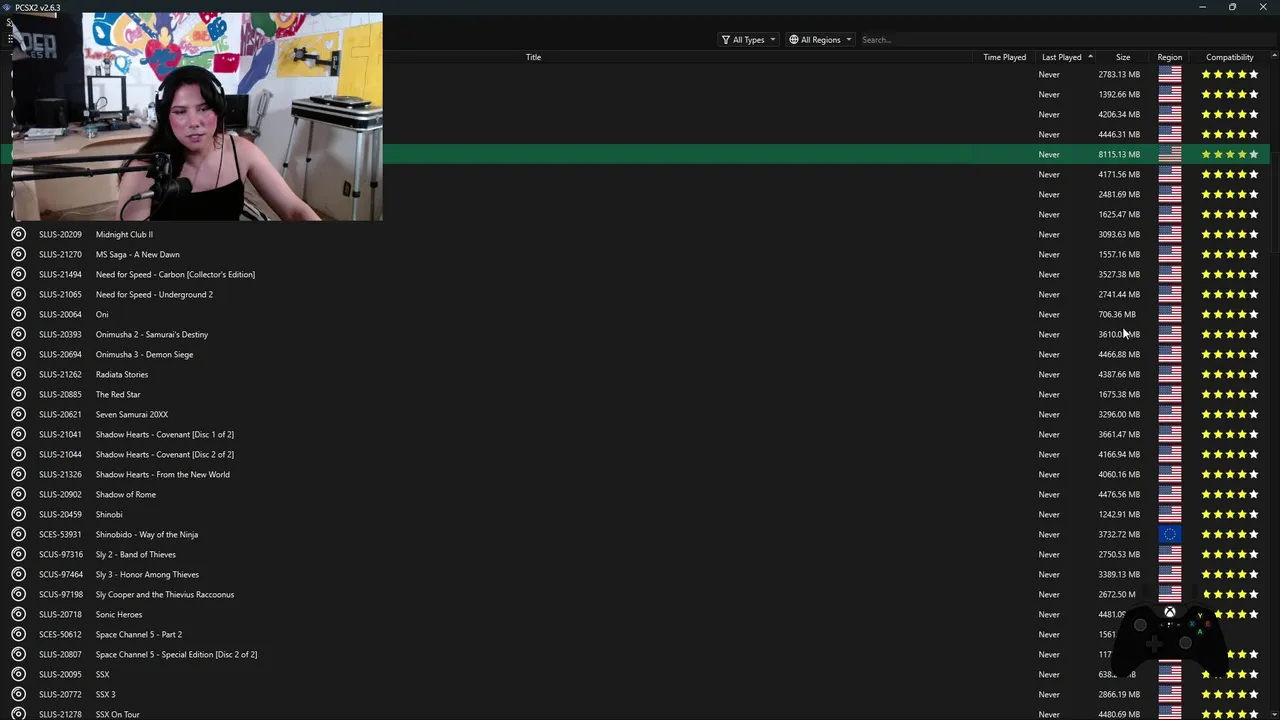Click the disc icon for Onimusha 3 - Demon Siege
This screenshot has height=720, width=1280.
tap(18, 354)
